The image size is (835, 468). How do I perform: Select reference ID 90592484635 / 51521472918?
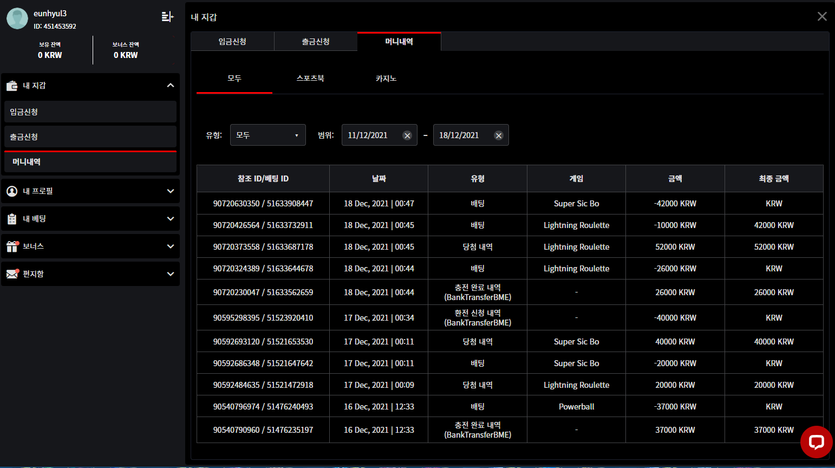tap(263, 385)
